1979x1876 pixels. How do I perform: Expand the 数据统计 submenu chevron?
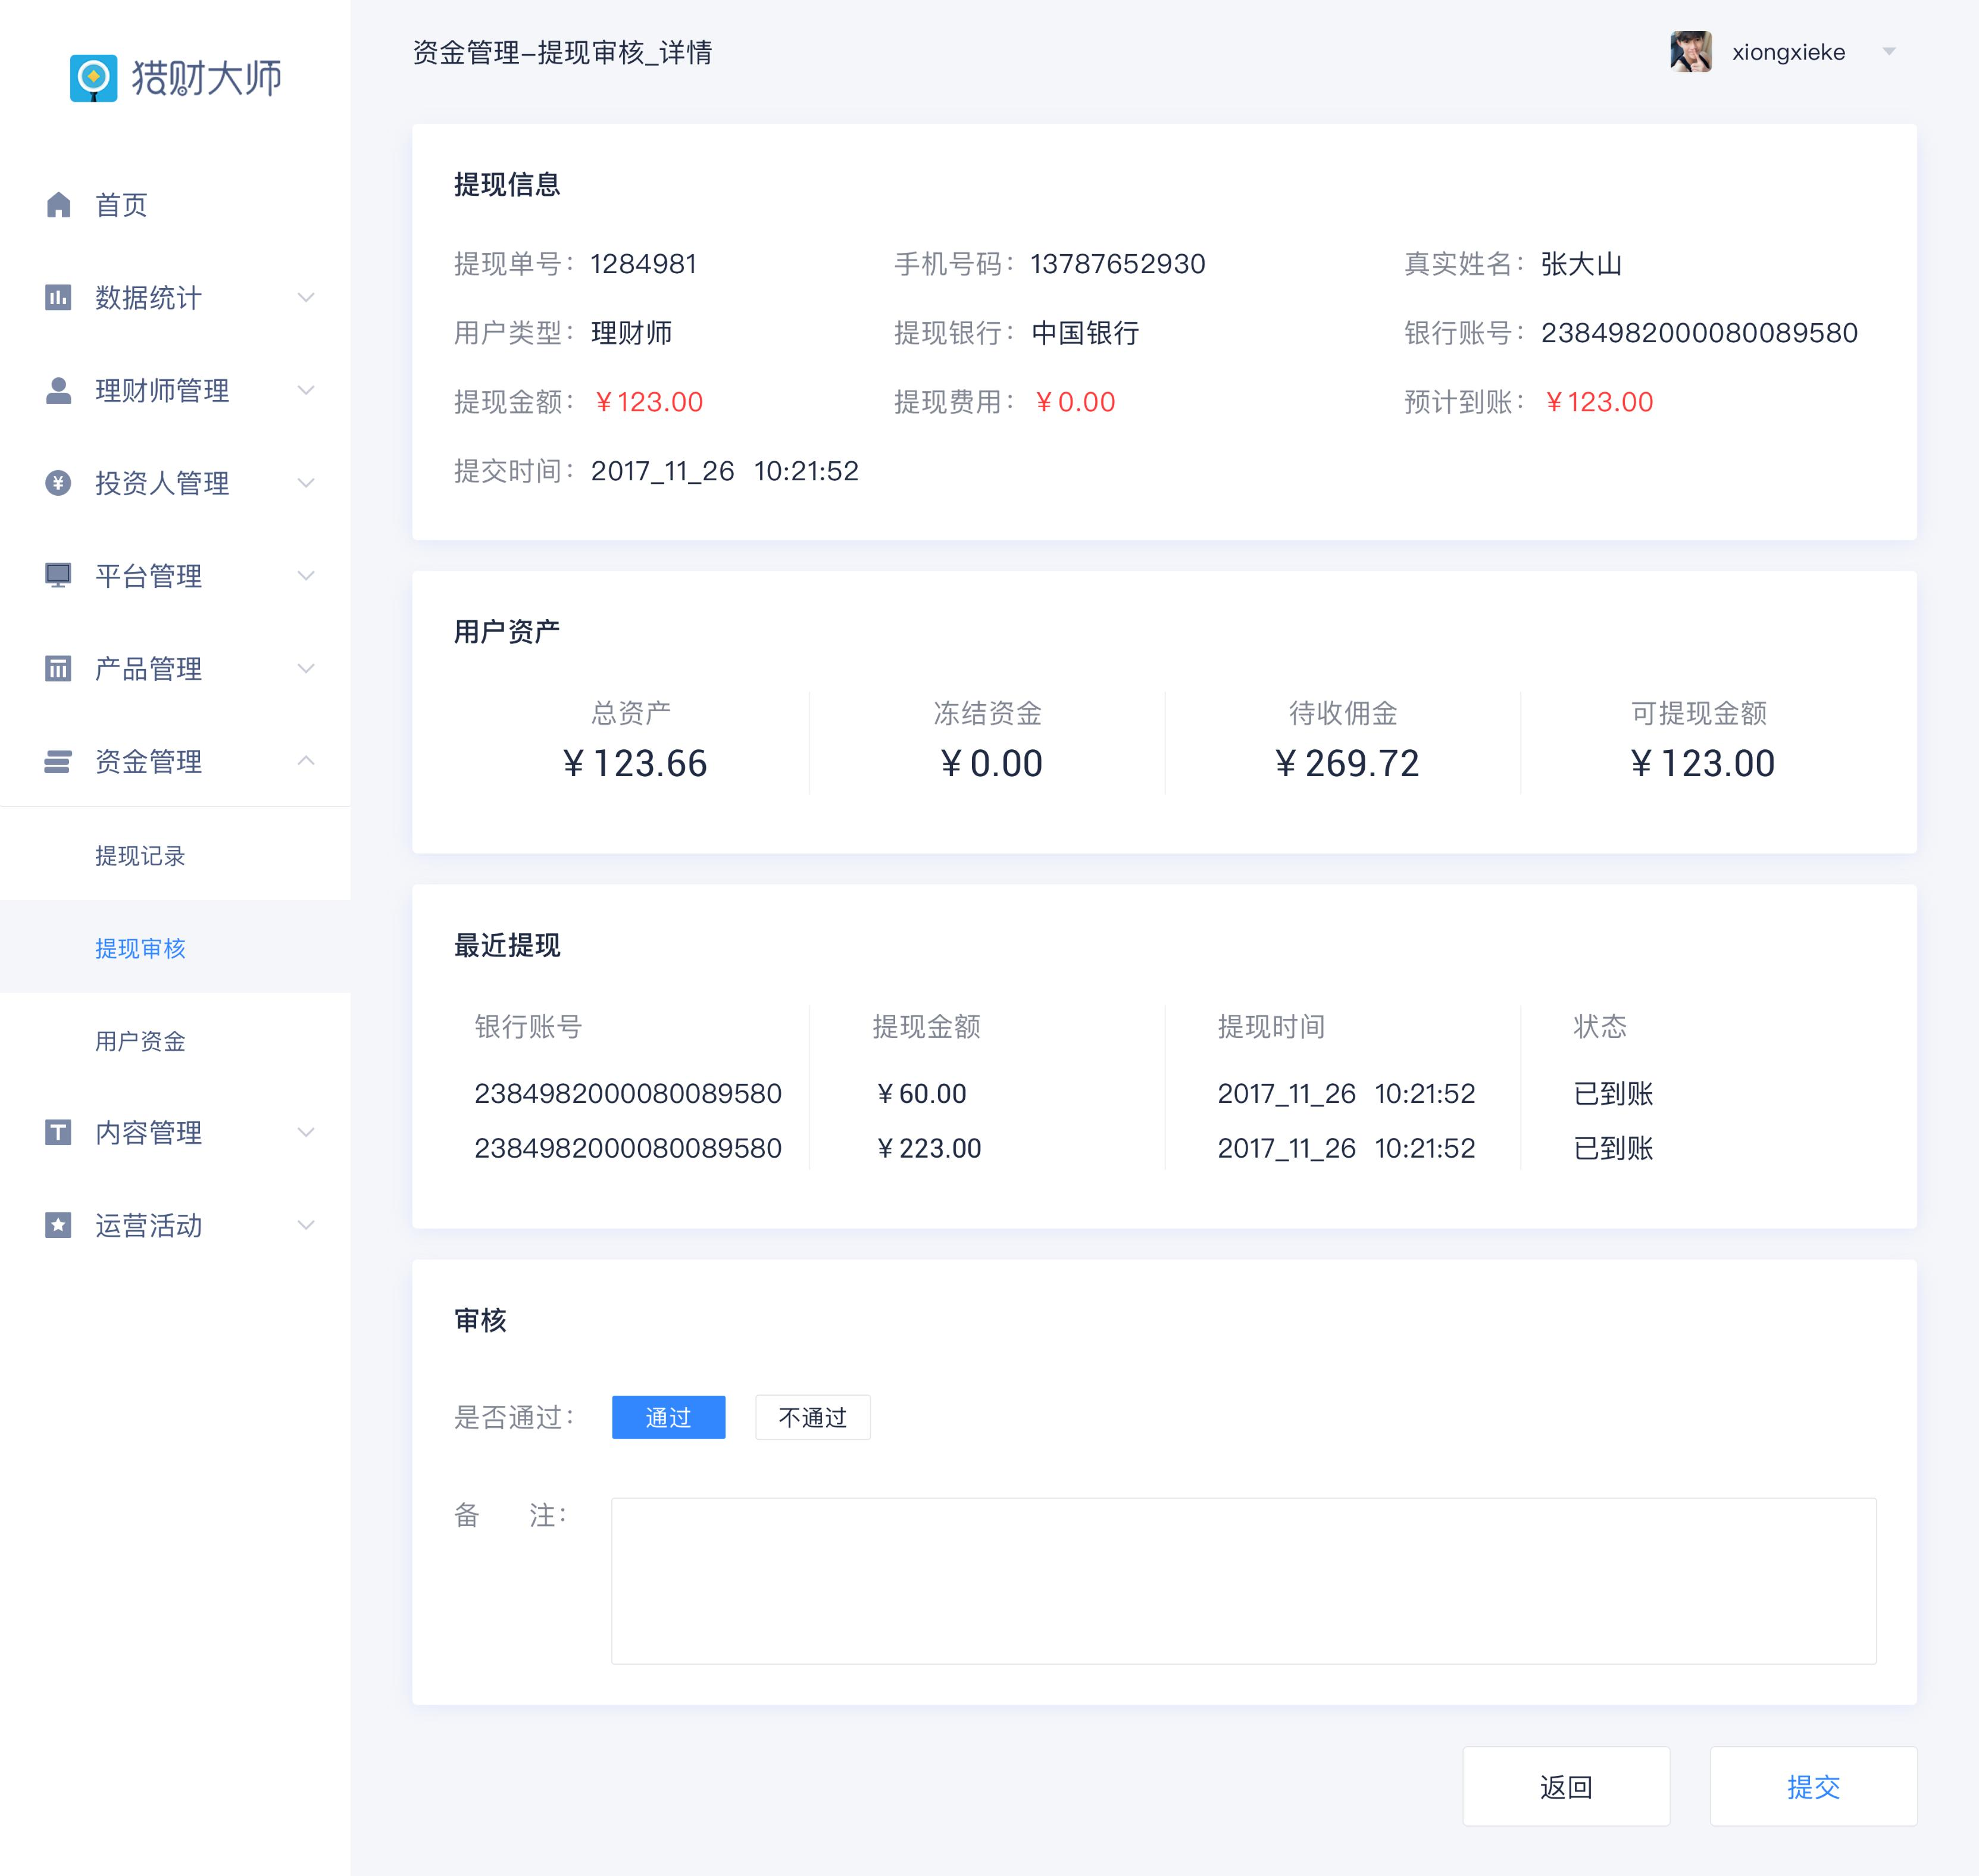306,297
